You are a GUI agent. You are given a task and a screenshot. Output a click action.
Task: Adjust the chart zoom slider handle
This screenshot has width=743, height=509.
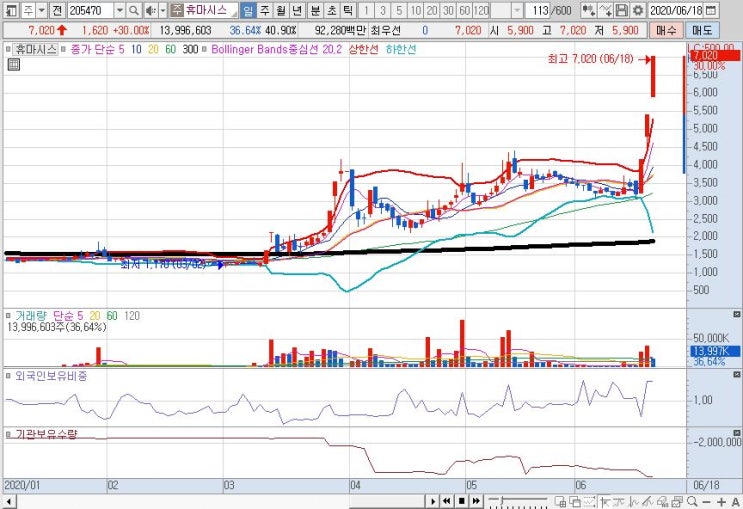coord(501,500)
